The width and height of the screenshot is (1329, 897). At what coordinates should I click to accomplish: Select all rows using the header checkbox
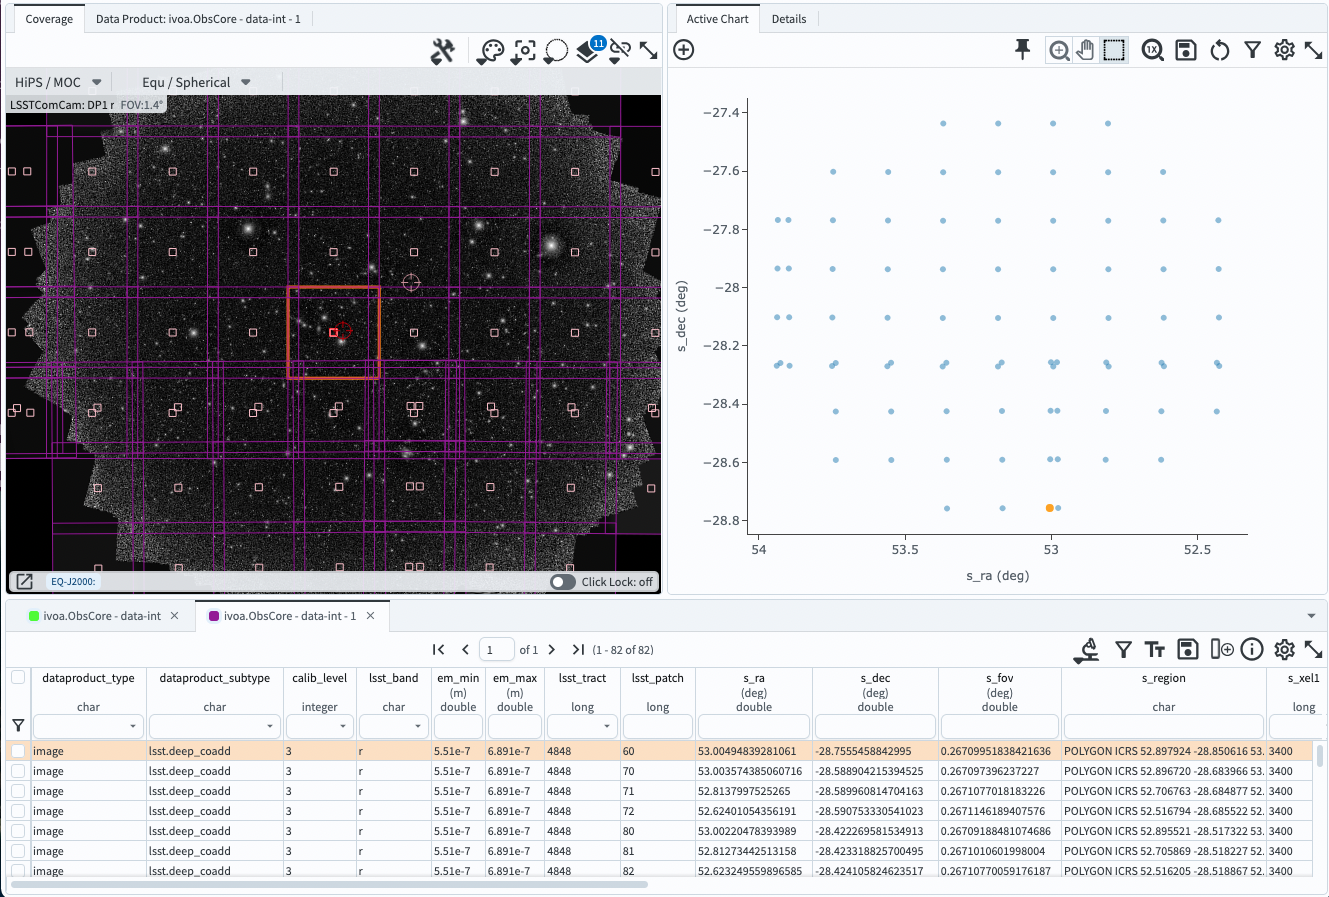[18, 678]
